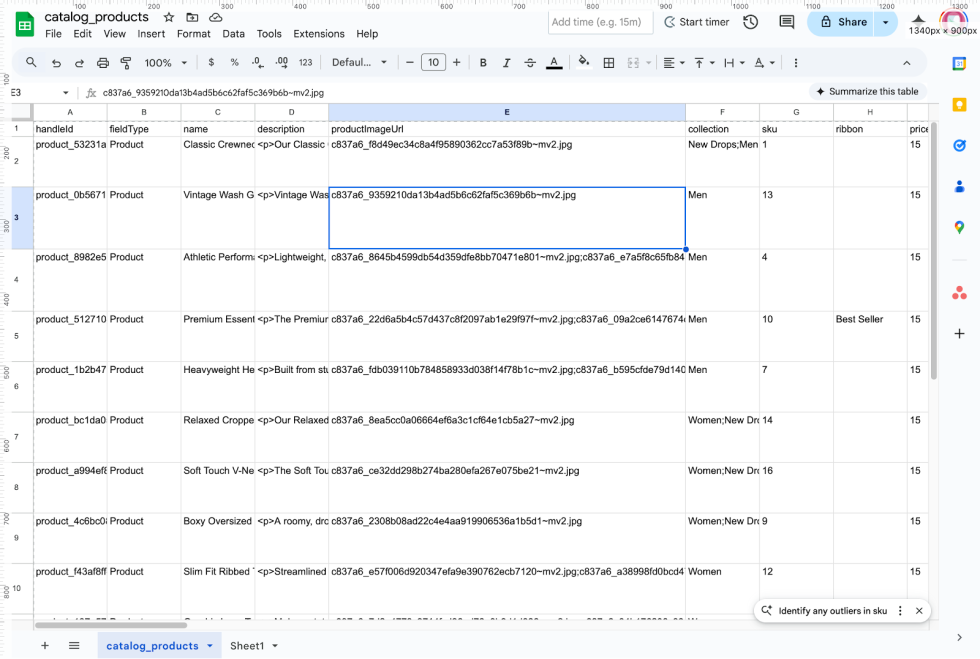This screenshot has width=980, height=659.
Task: Open the borders tool
Action: tap(608, 63)
